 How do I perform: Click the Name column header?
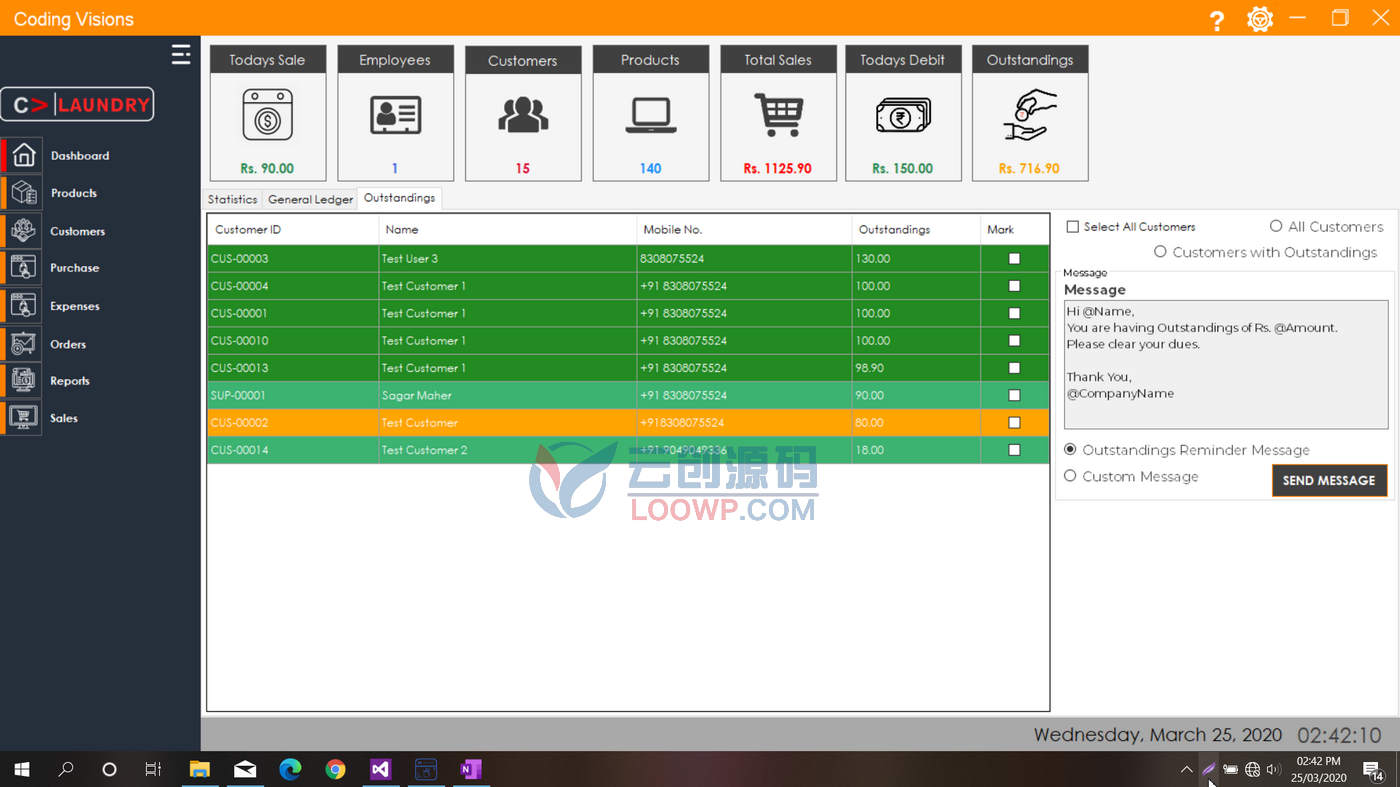508,229
